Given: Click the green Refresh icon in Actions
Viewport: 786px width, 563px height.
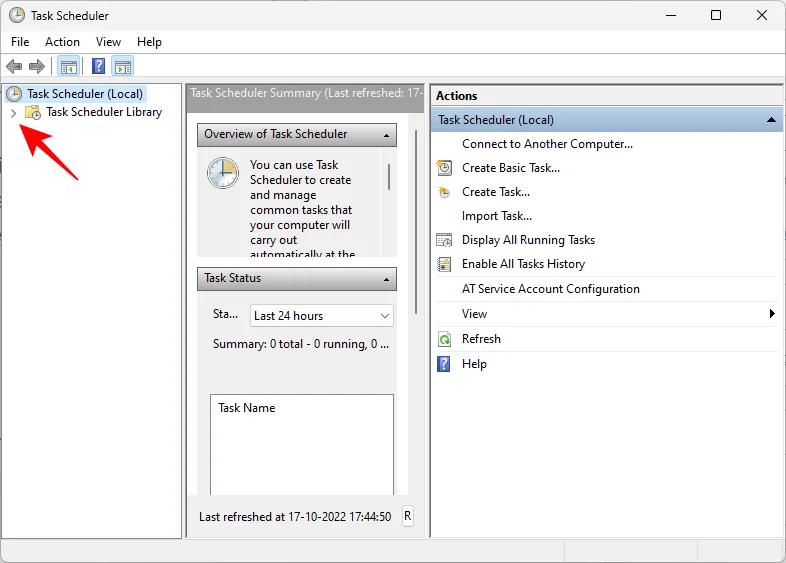Looking at the screenshot, I should (445, 339).
